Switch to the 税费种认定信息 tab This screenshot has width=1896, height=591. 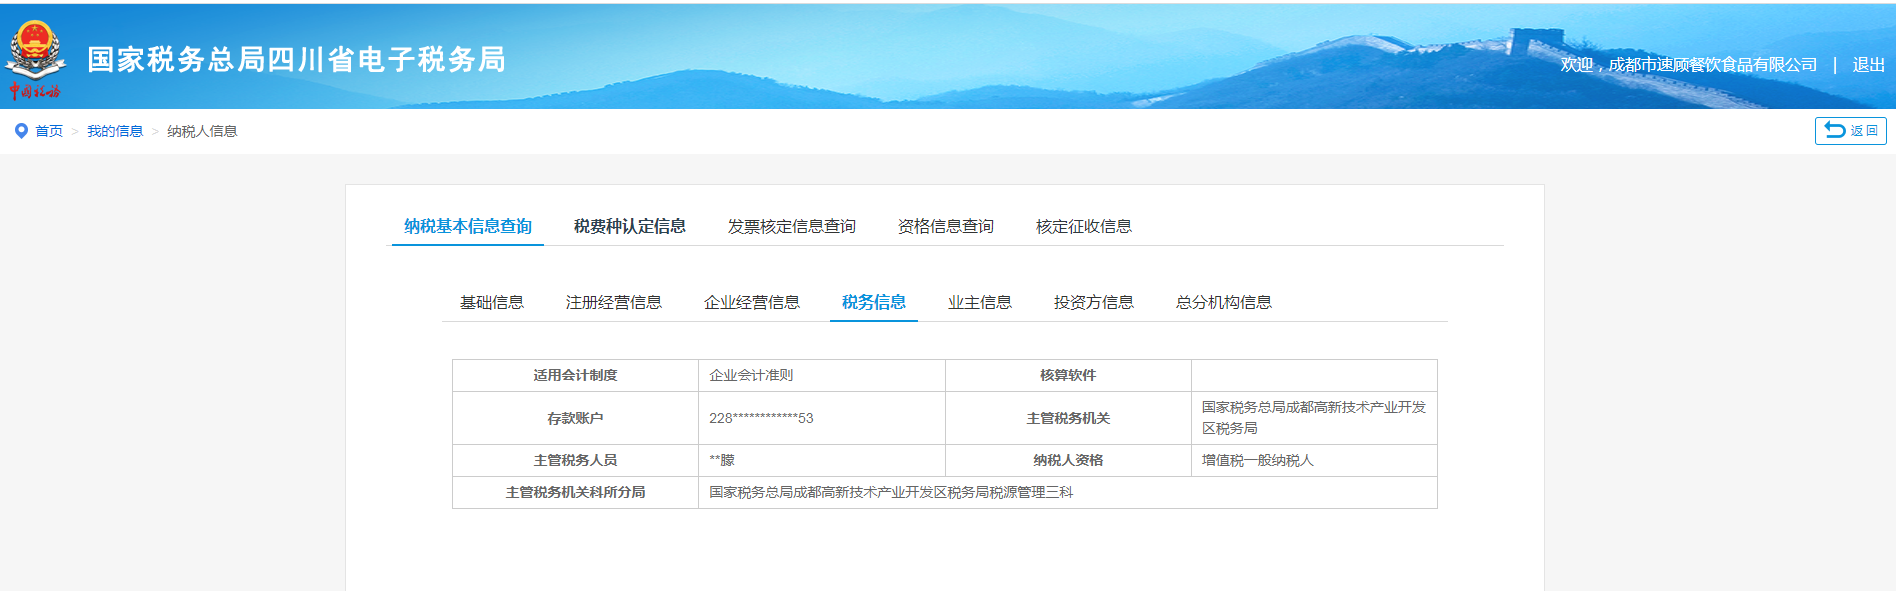click(x=630, y=226)
